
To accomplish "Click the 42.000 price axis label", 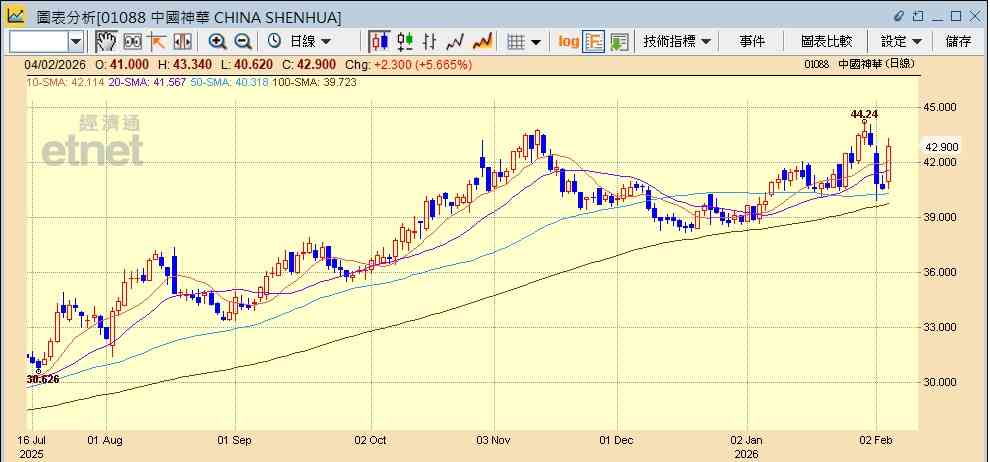I will click(940, 163).
